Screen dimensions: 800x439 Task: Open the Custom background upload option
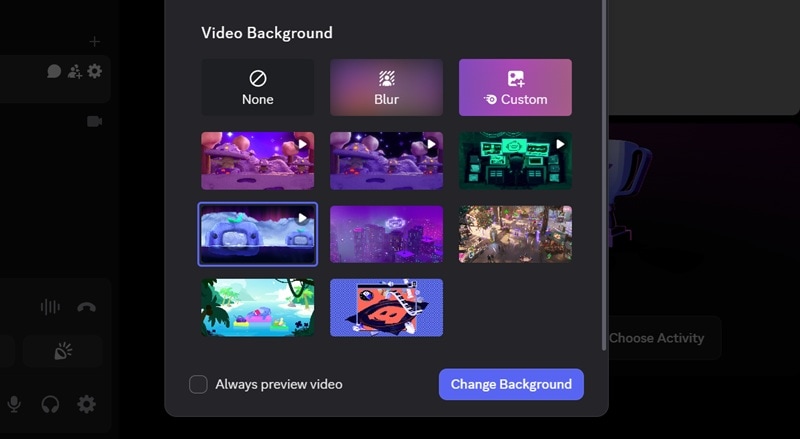(515, 87)
